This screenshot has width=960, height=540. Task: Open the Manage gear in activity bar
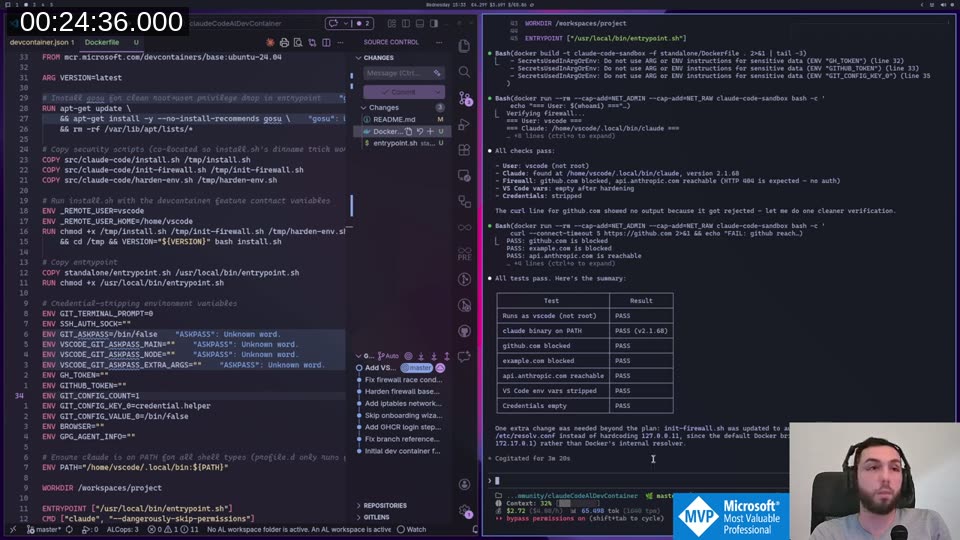coord(465,511)
